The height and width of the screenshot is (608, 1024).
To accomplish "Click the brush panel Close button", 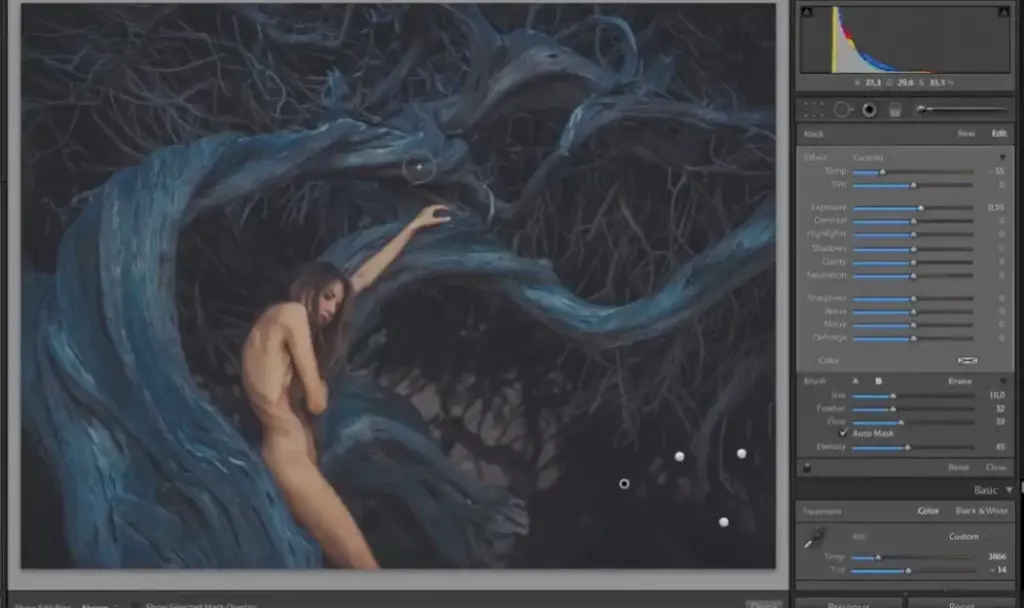I will [x=996, y=467].
